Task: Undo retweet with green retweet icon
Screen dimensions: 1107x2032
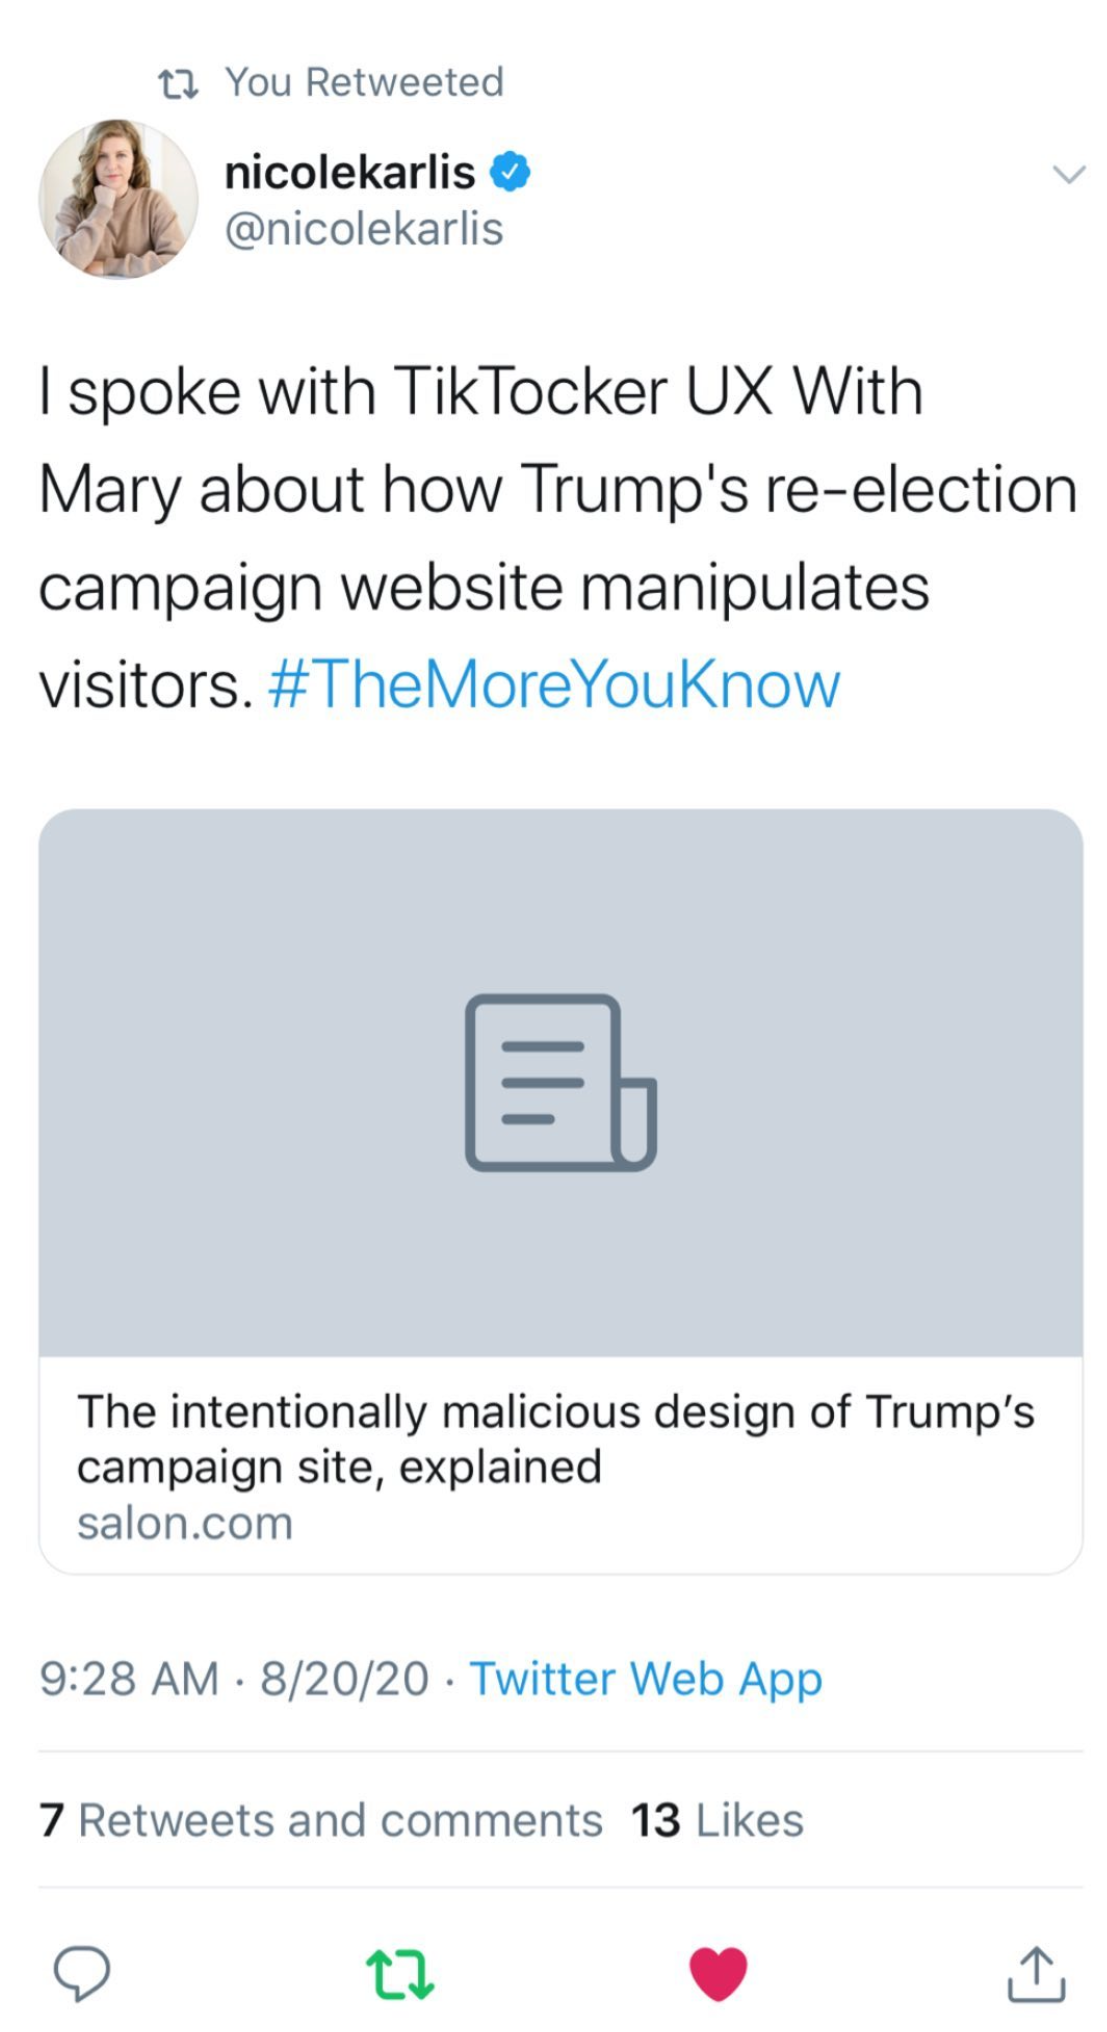Action: 399,1972
